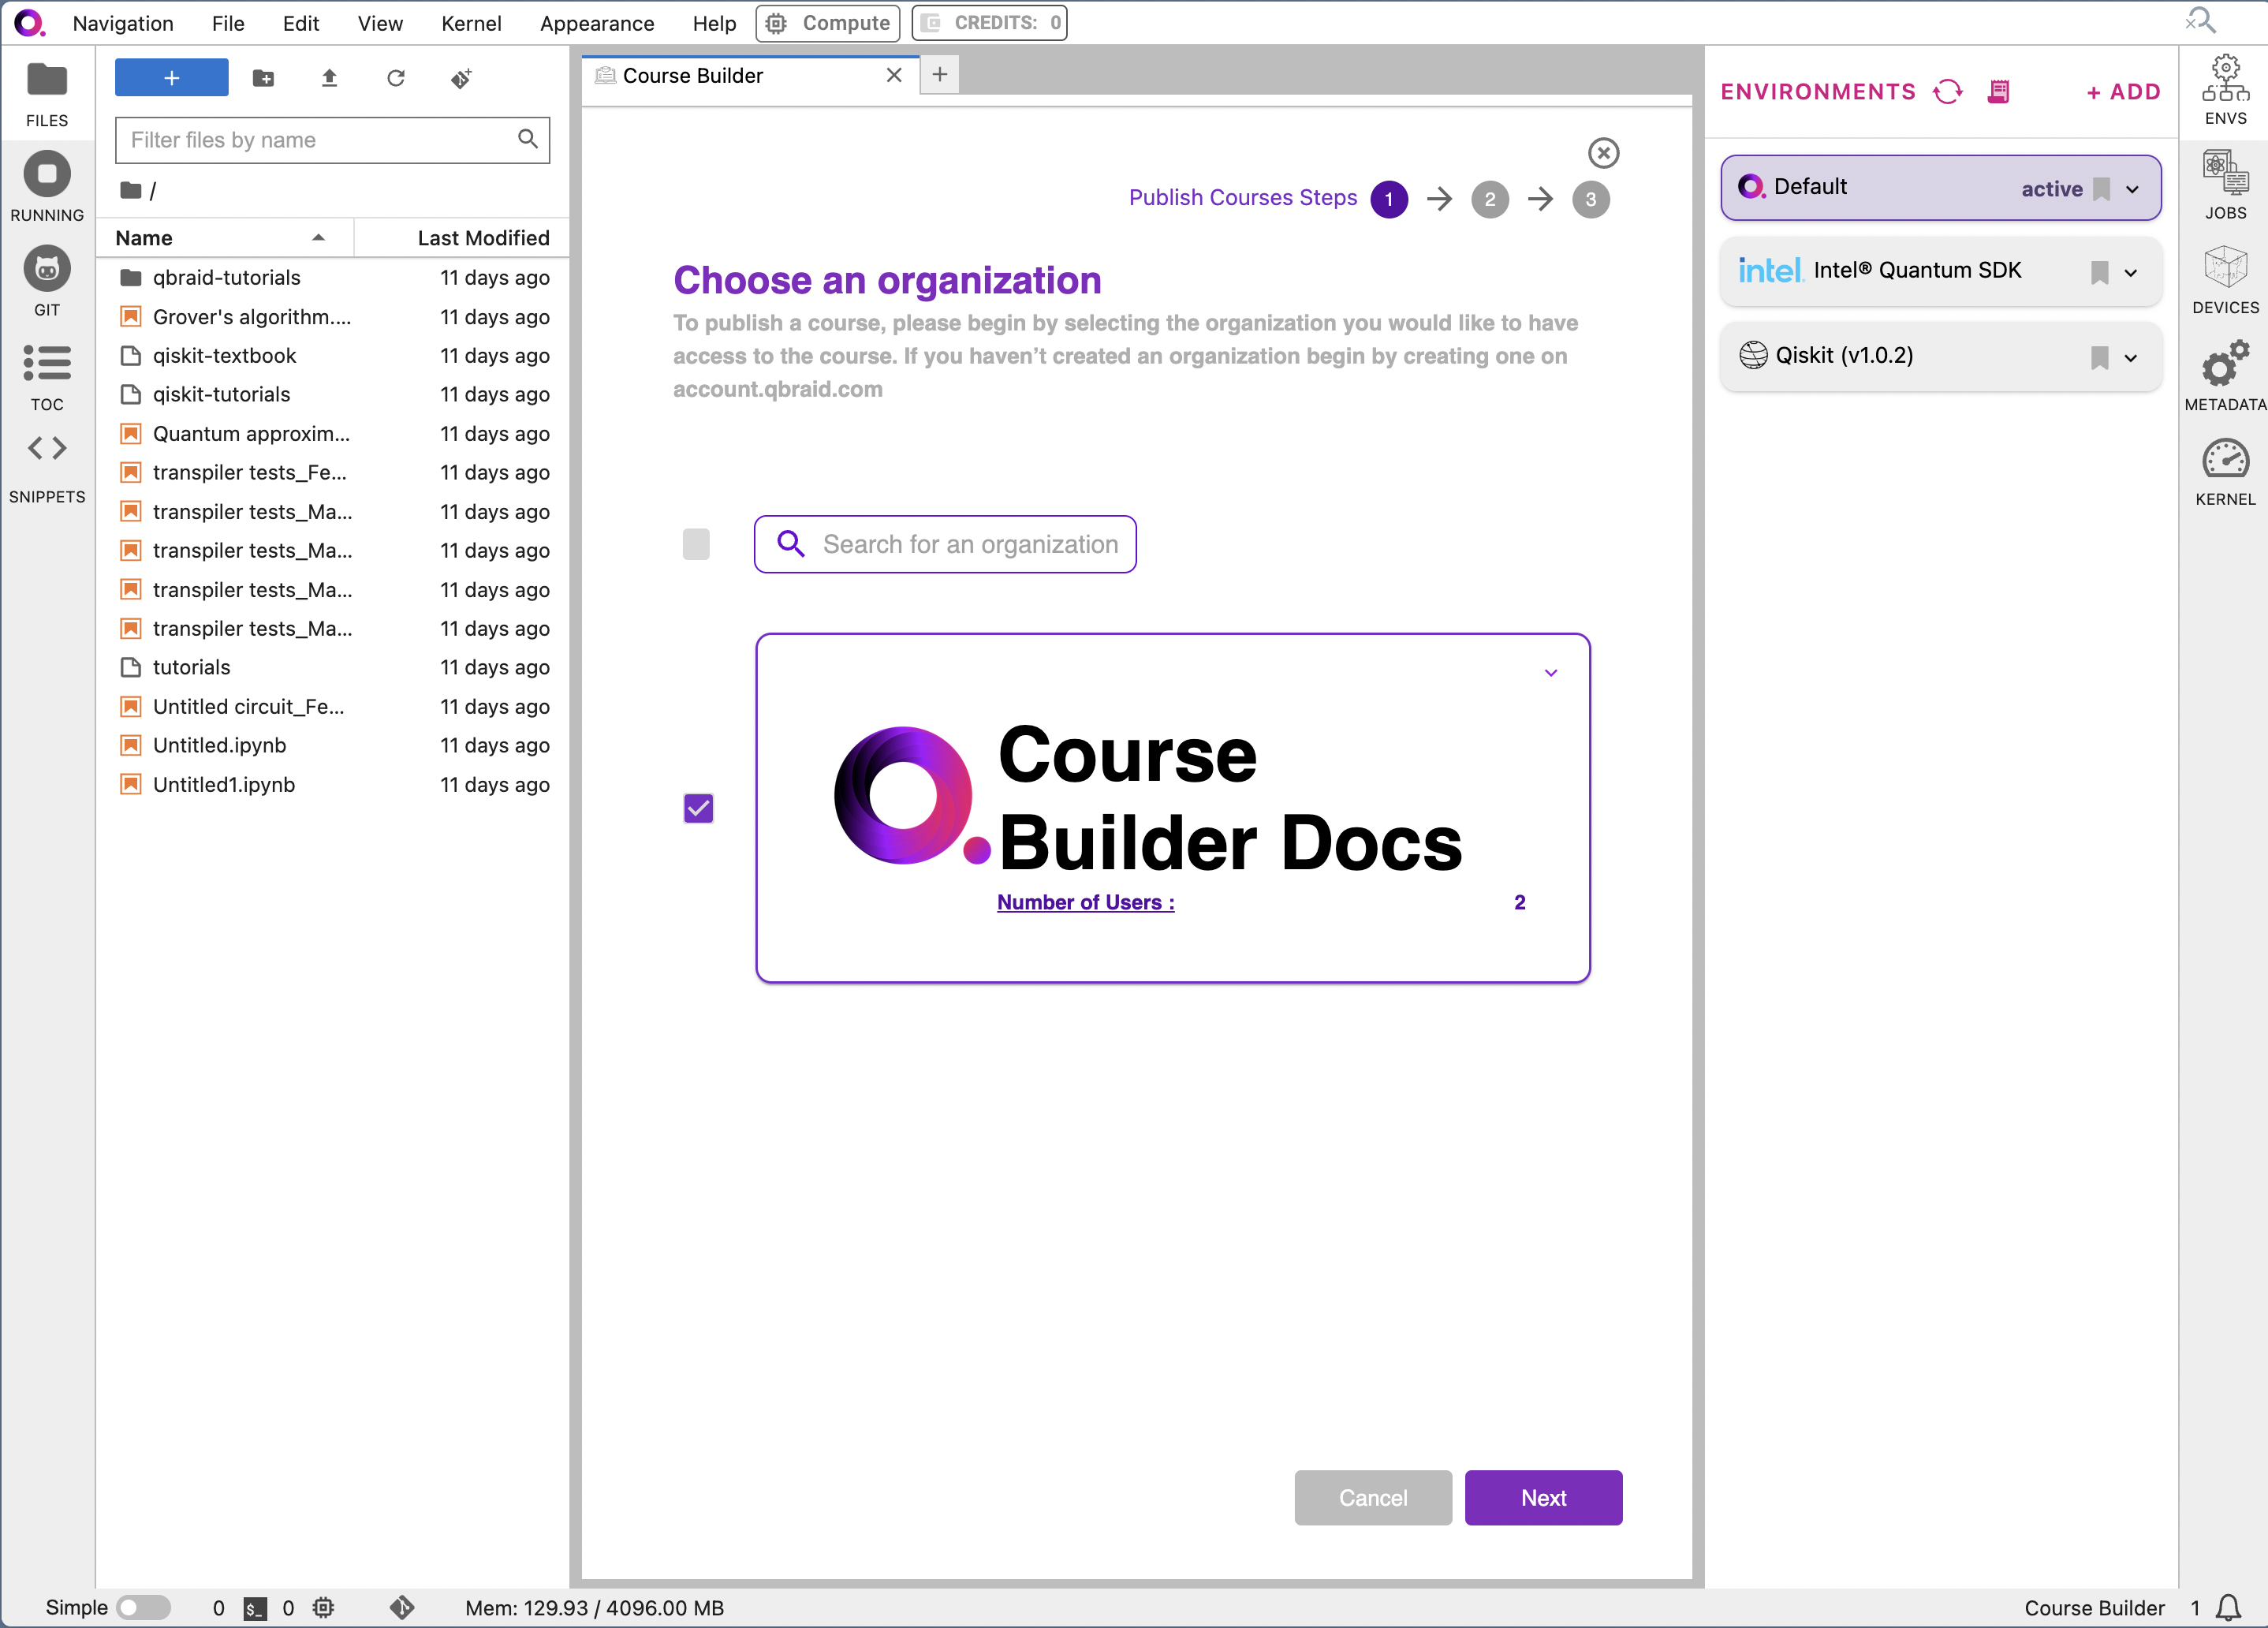
Task: Open the qbraid-tutorials folder
Action: (333, 278)
